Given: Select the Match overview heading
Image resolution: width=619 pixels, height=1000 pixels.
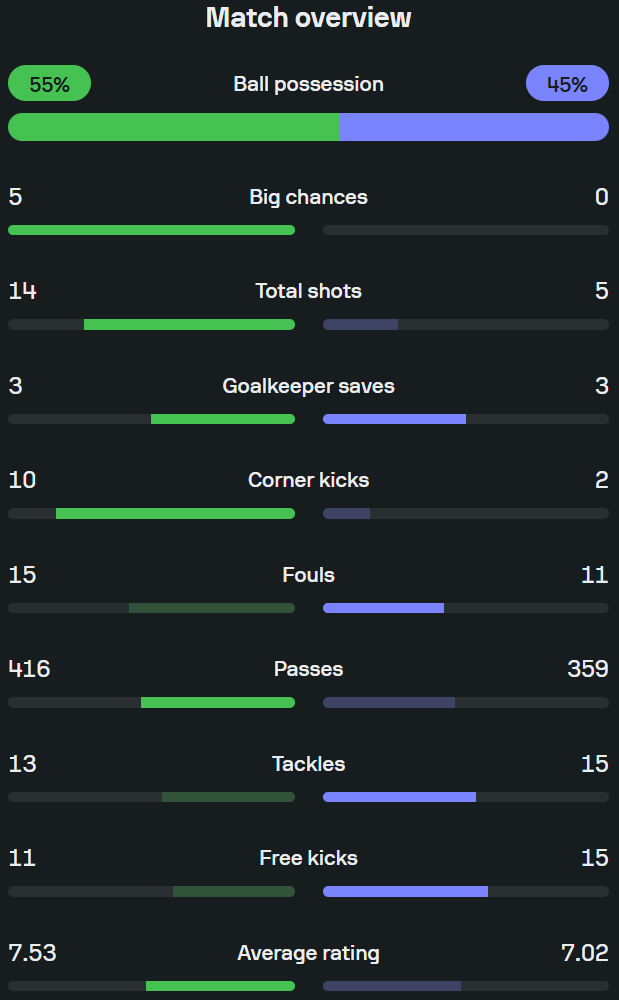Looking at the screenshot, I should 309,17.
